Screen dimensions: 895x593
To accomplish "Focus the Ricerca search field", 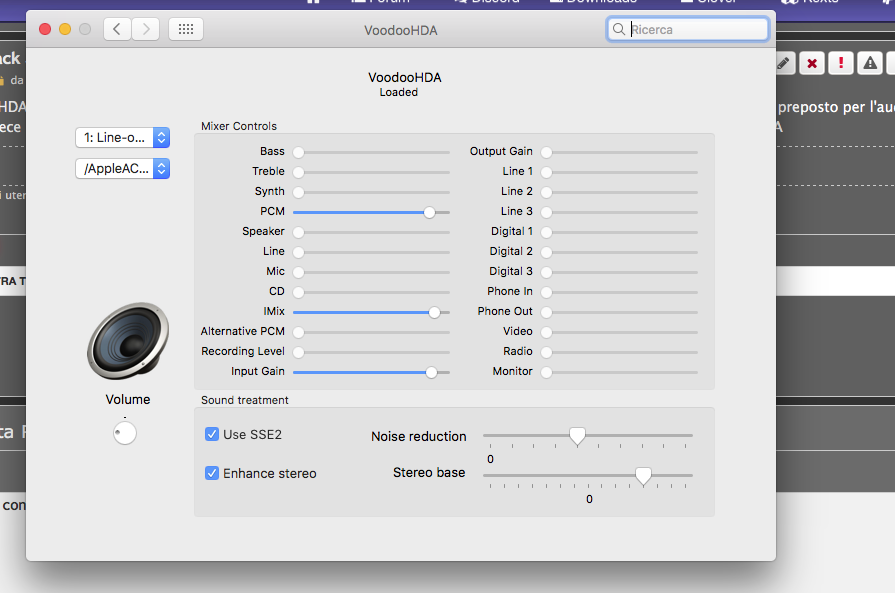I will point(688,29).
